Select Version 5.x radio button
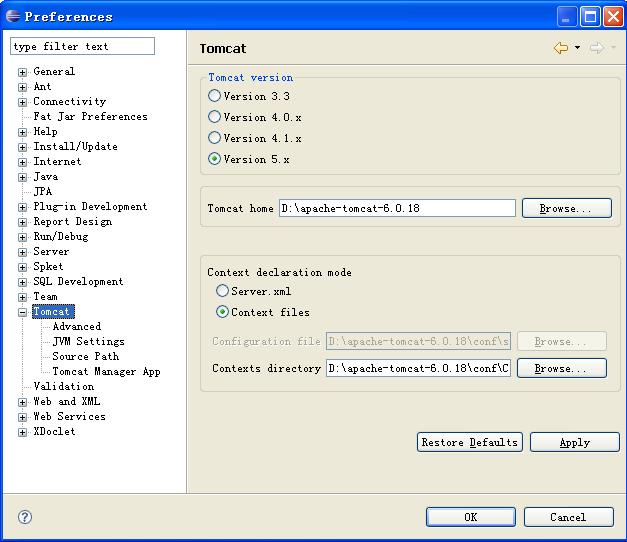The image size is (627, 542). pyautogui.click(x=214, y=159)
